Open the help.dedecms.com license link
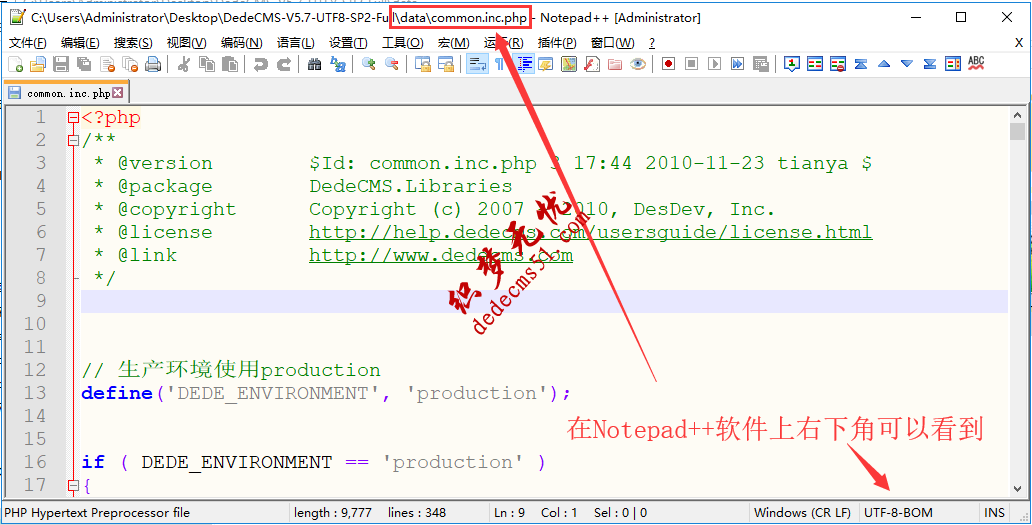Screen dimensions: 1032x525 point(590,232)
